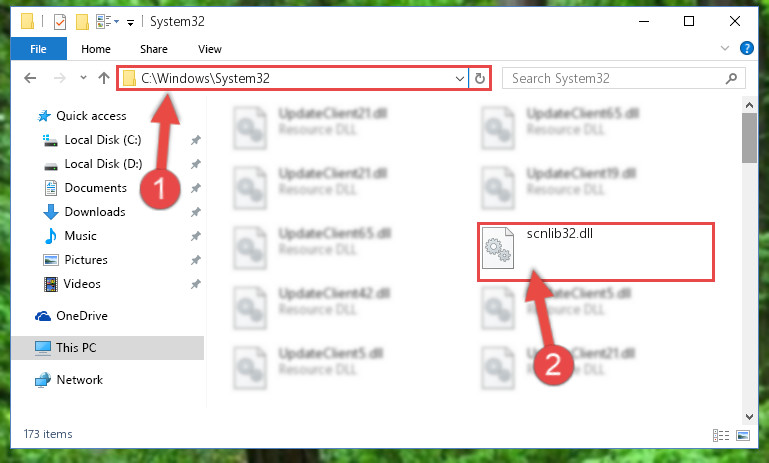Screen dimensions: 769x463
Task: Unpin Downloads pin icon in sidebar
Action: (196, 212)
